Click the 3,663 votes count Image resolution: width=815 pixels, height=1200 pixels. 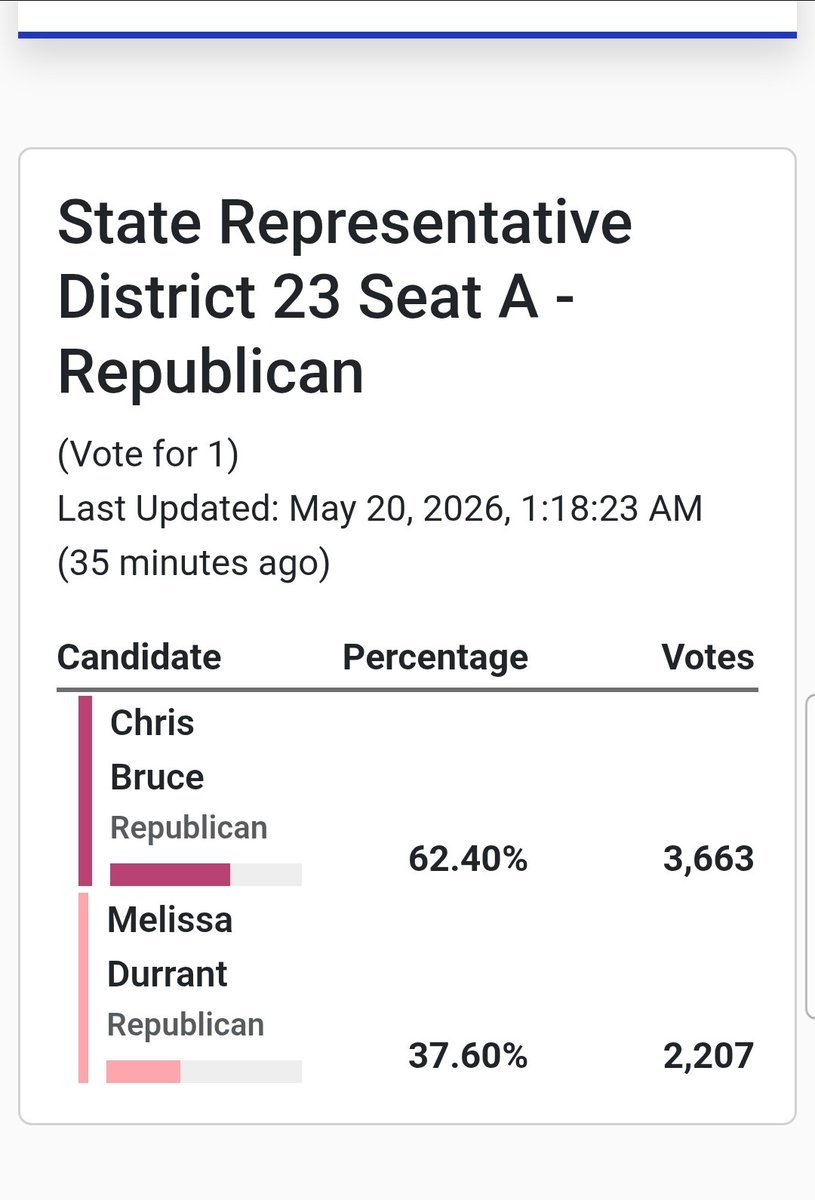point(709,859)
